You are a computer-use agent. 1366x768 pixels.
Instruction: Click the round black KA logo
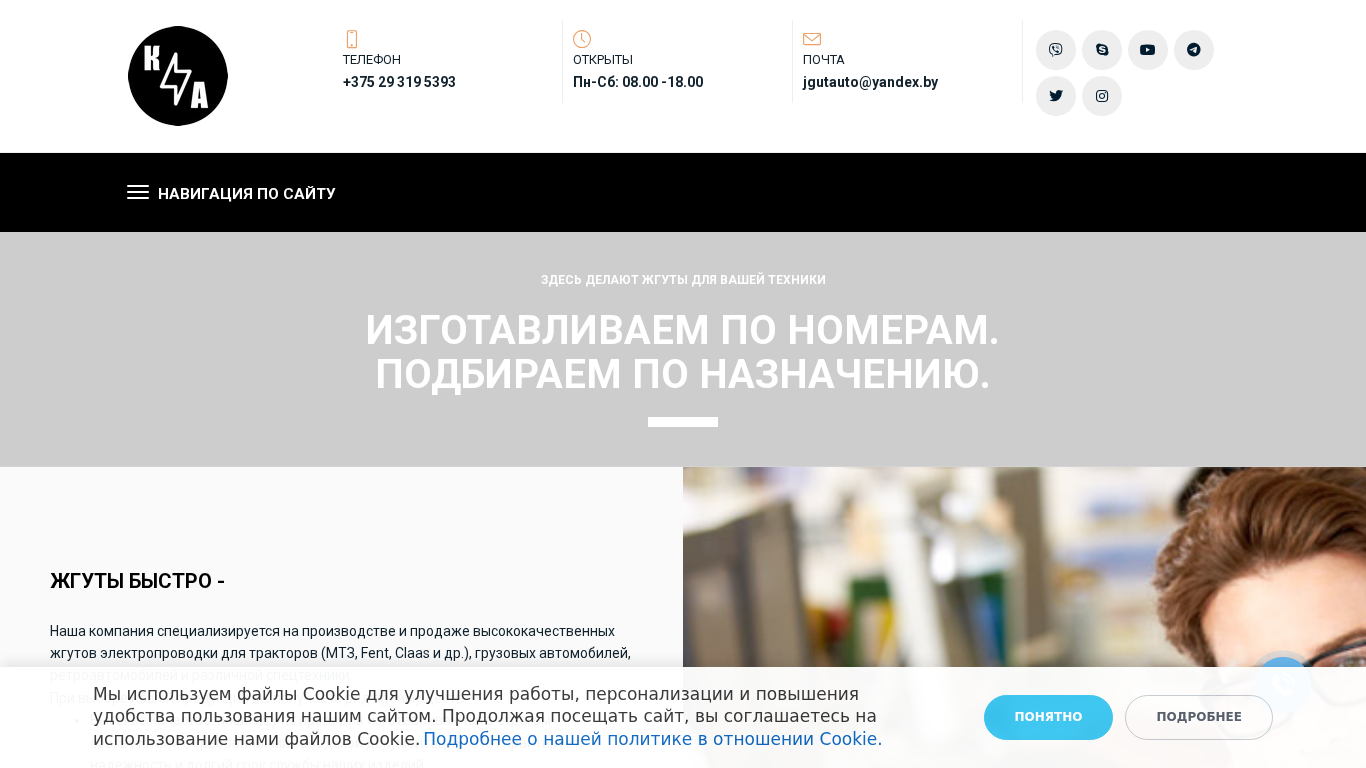pos(178,76)
